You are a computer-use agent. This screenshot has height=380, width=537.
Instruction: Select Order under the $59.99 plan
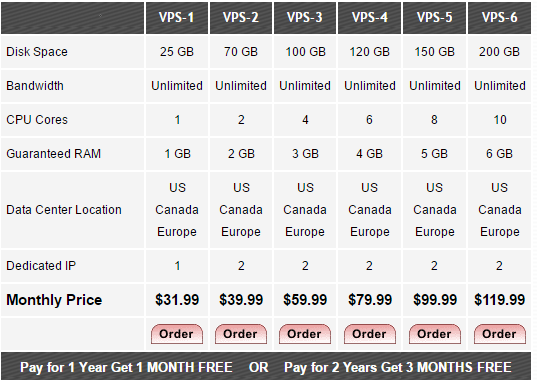(305, 334)
